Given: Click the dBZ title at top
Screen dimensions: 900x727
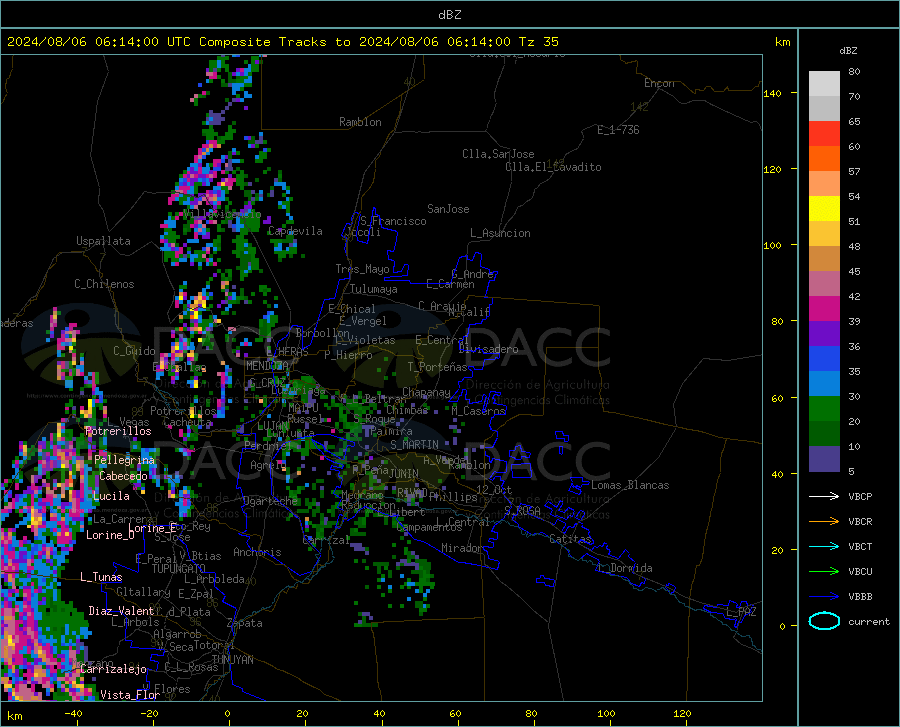Looking at the screenshot, I should point(449,15).
